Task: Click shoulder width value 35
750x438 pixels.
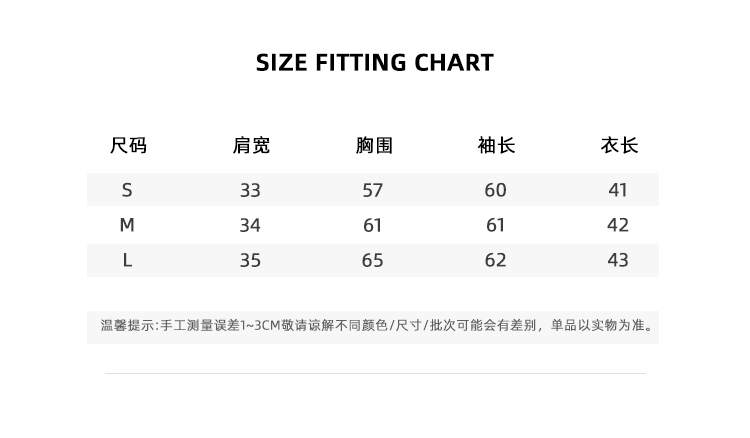Action: (x=250, y=260)
